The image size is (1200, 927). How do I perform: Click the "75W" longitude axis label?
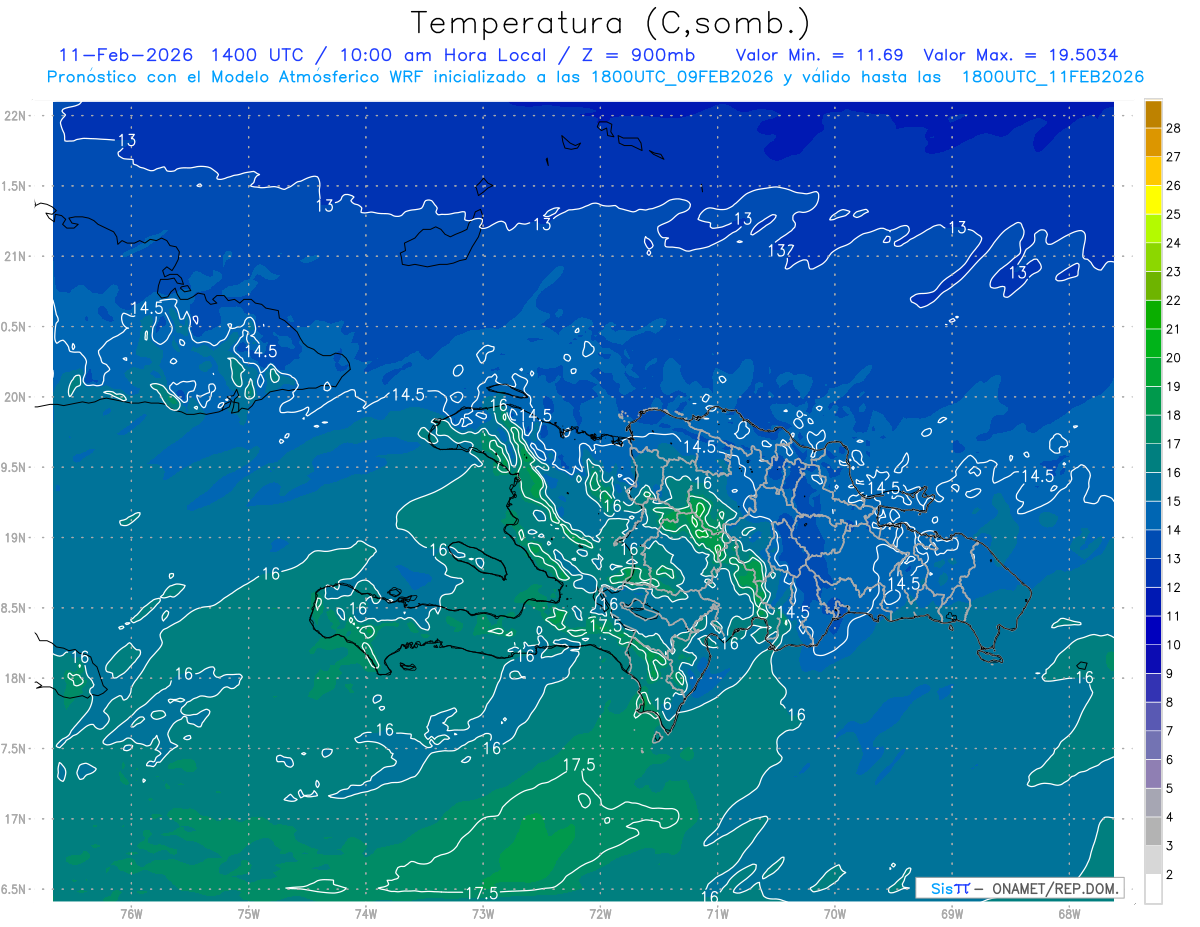point(248,914)
